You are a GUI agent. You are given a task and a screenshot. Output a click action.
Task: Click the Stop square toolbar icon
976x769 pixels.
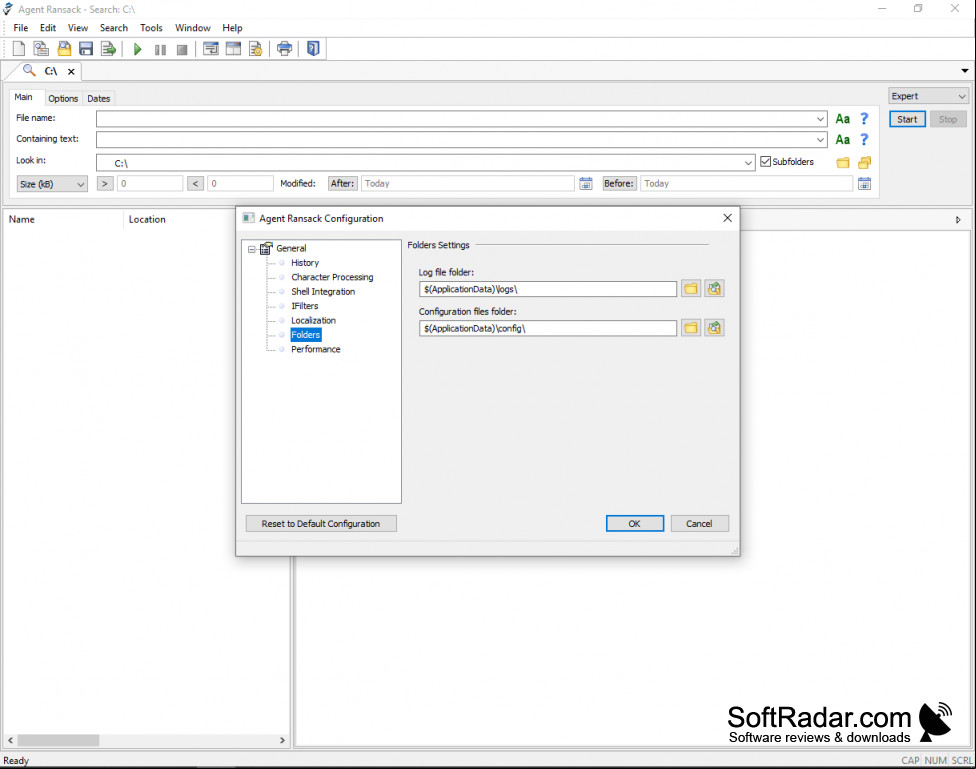coord(182,49)
